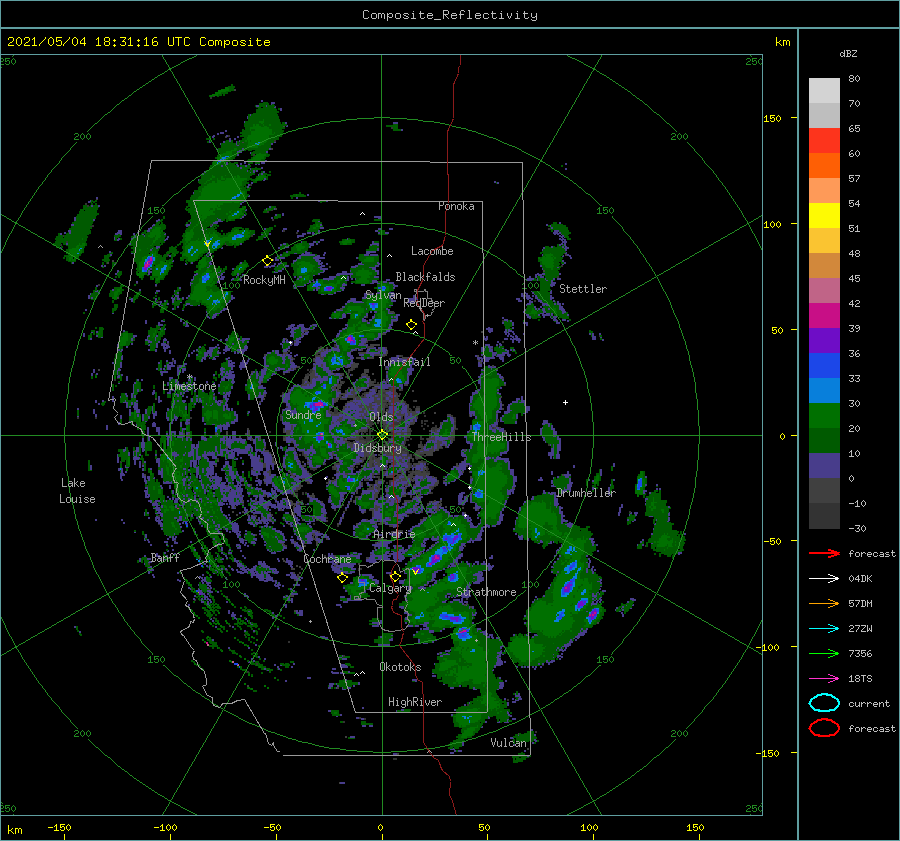Click the -50 value on bottom axis
Viewport: 900px width, 841px height.
[272, 827]
